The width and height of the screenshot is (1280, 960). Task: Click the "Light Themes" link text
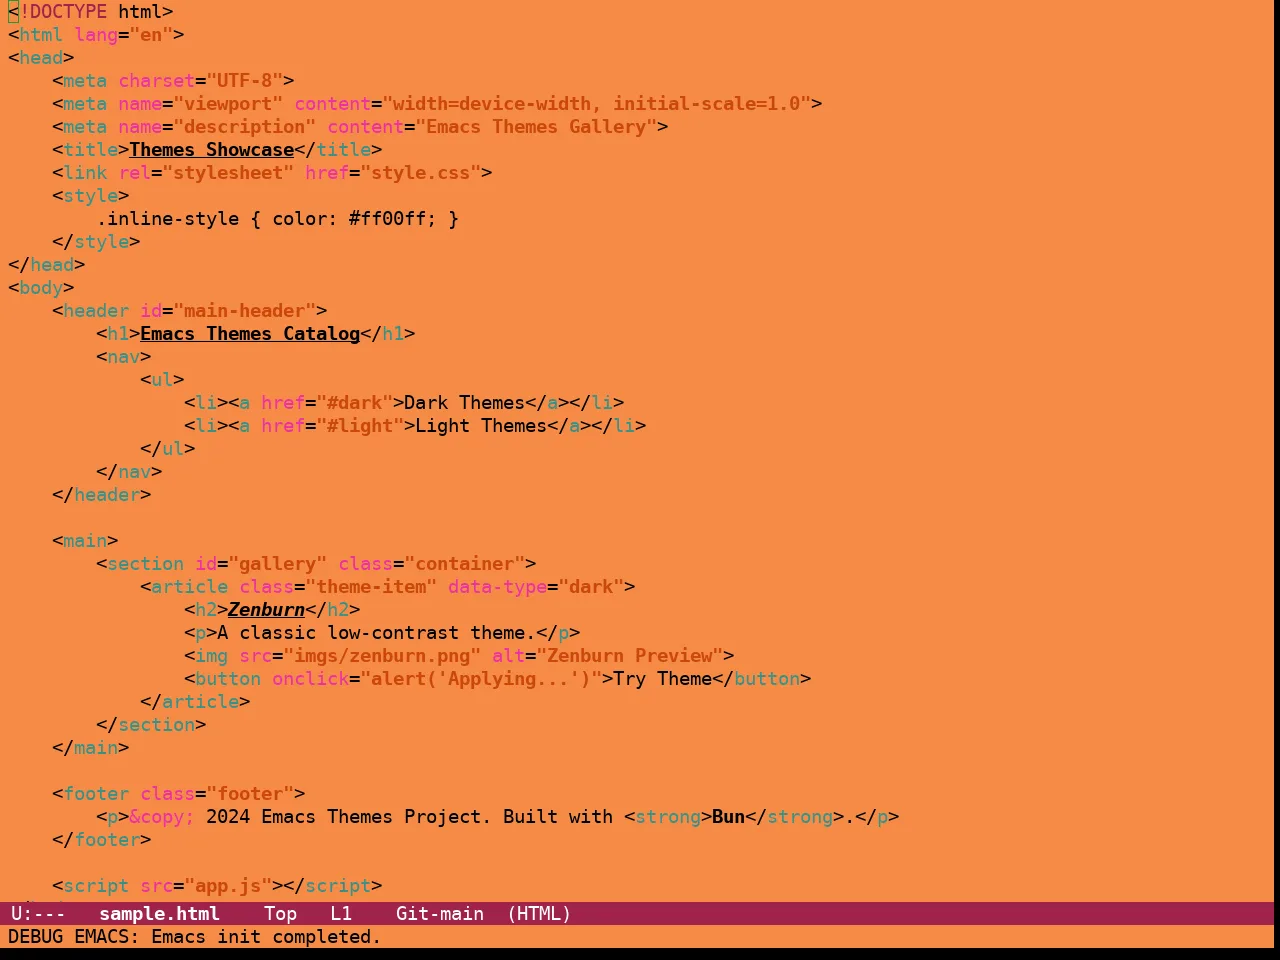tap(481, 426)
